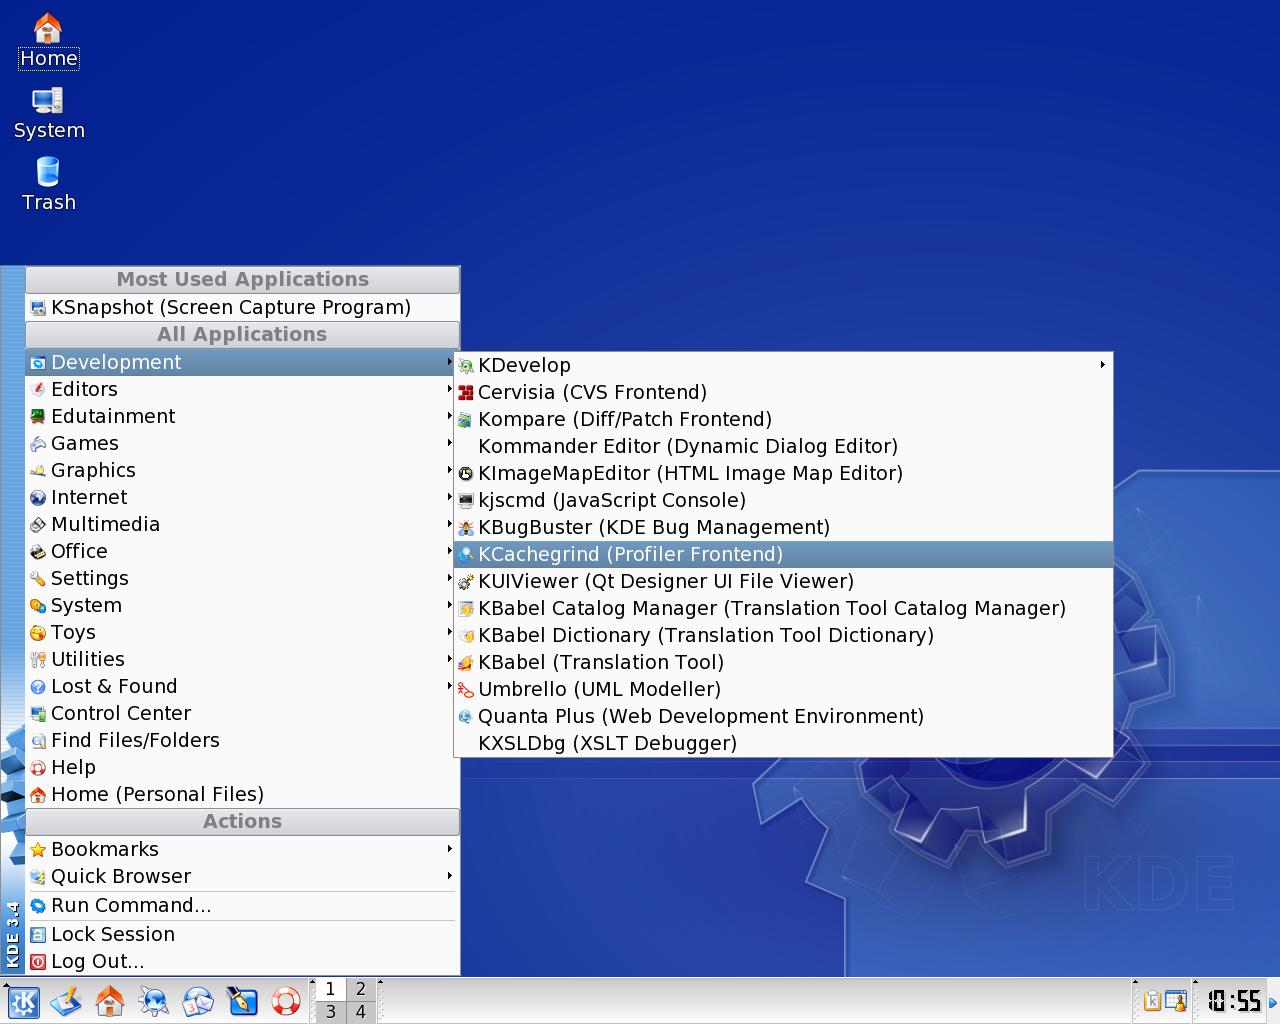Screen dimensions: 1280x1024
Task: Click the panel hide arrow at far right
Action: point(1273,1001)
